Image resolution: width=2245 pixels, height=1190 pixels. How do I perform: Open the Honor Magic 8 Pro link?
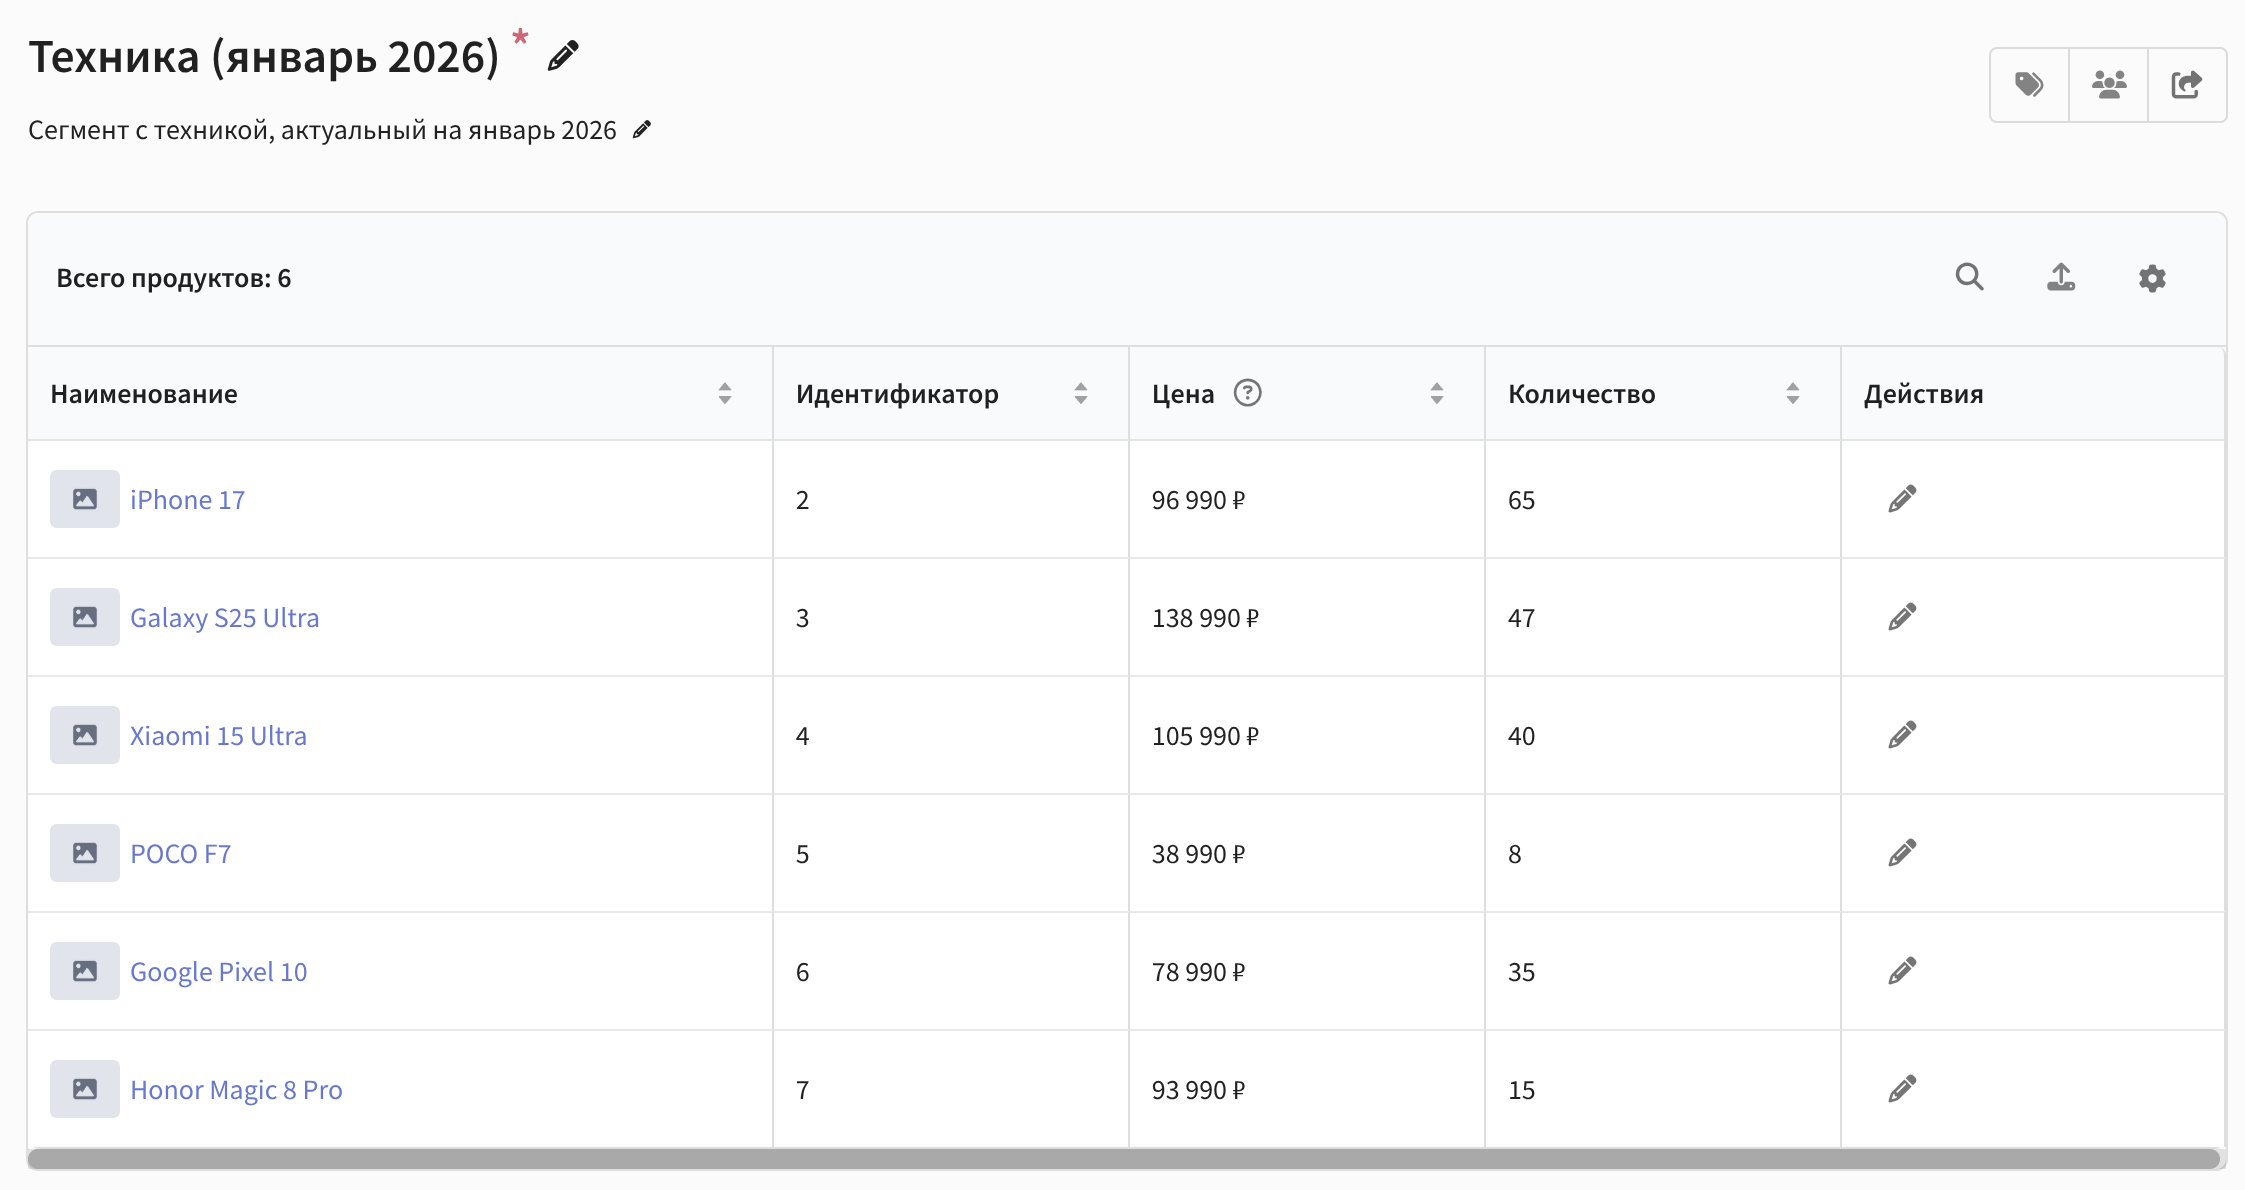(236, 1090)
